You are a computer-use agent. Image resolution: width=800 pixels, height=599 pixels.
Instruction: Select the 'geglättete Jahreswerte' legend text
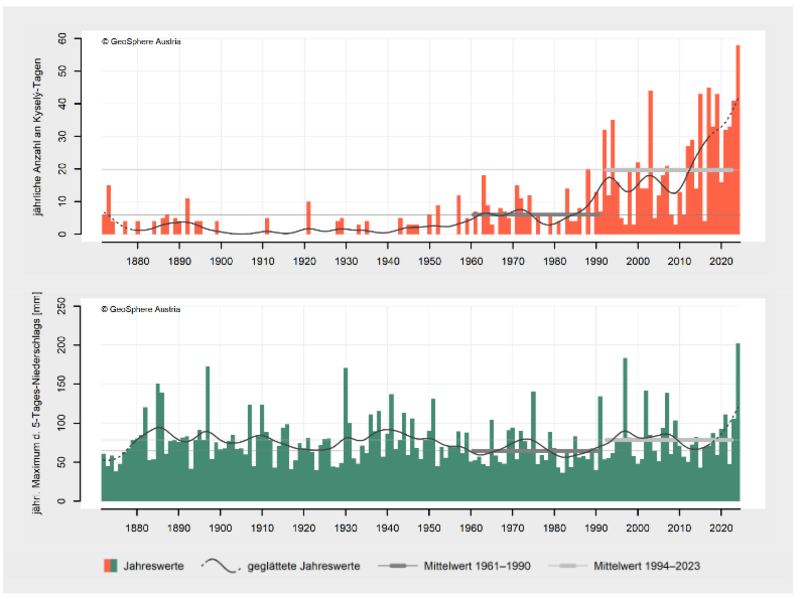coord(305,566)
